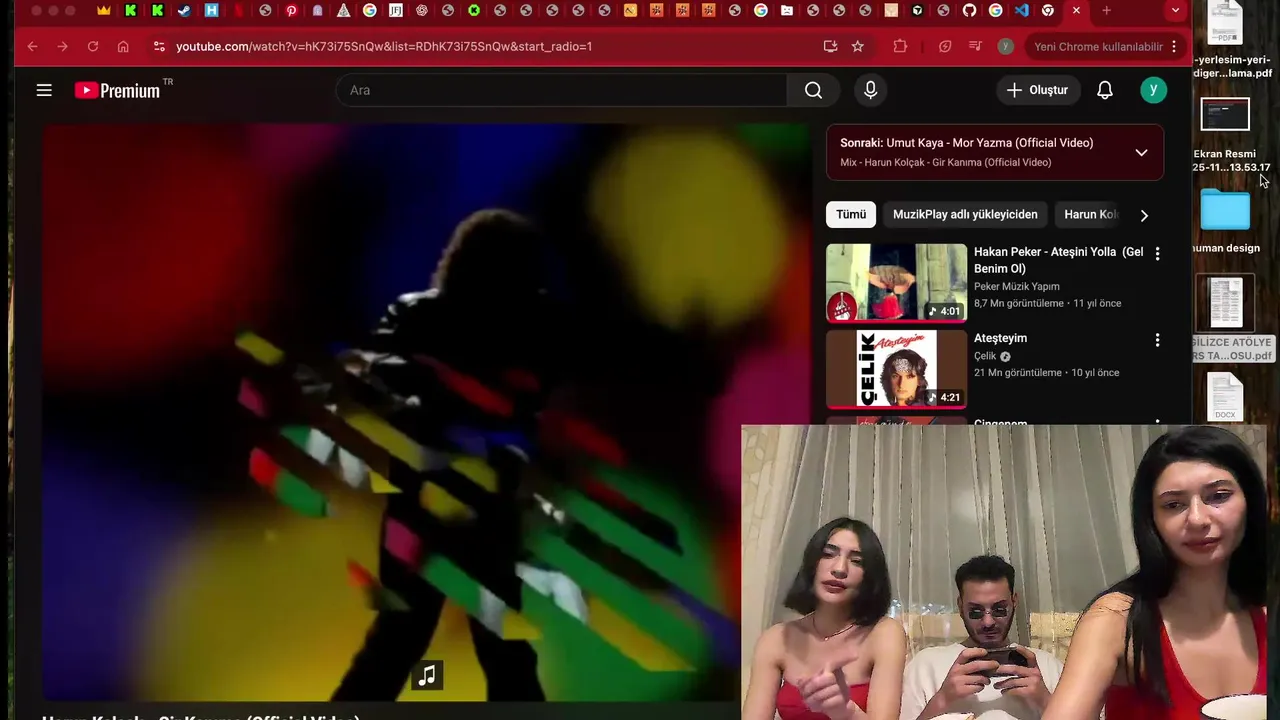Open Hakan Peker video thumbnail
Viewport: 1280px width, 720px height.
896,283
